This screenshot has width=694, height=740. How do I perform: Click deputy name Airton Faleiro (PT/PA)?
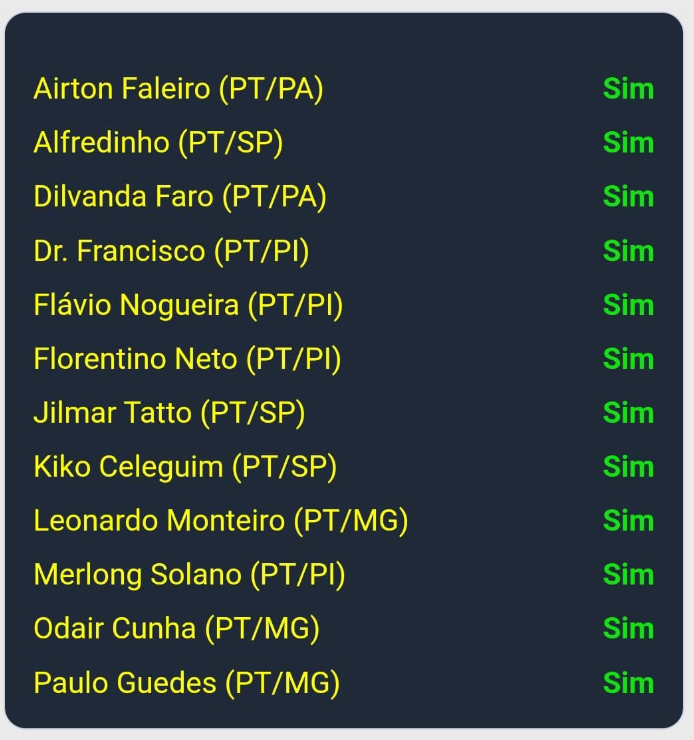tap(178, 89)
